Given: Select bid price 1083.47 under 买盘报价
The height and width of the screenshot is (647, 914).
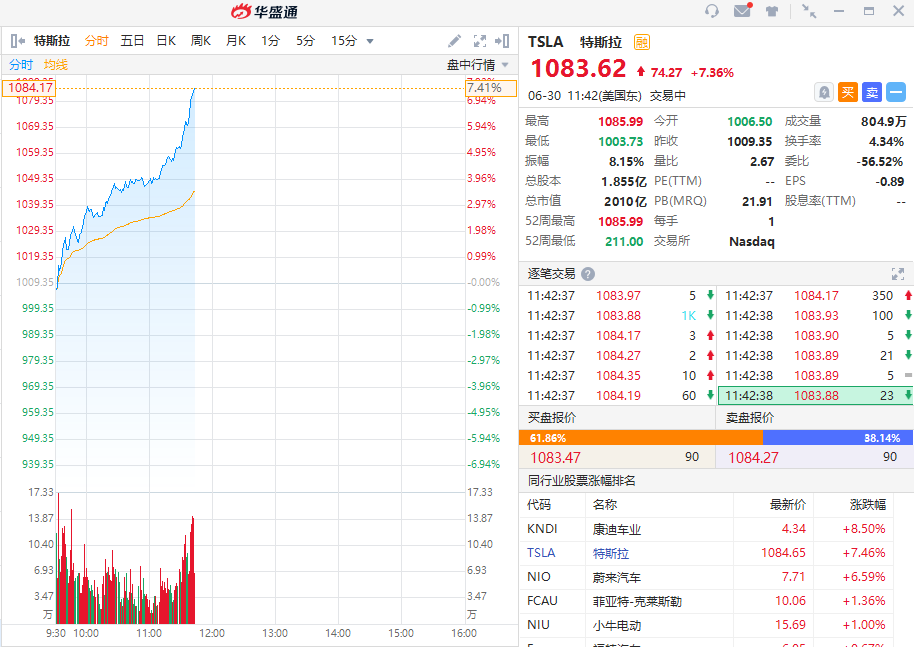Looking at the screenshot, I should [617, 457].
